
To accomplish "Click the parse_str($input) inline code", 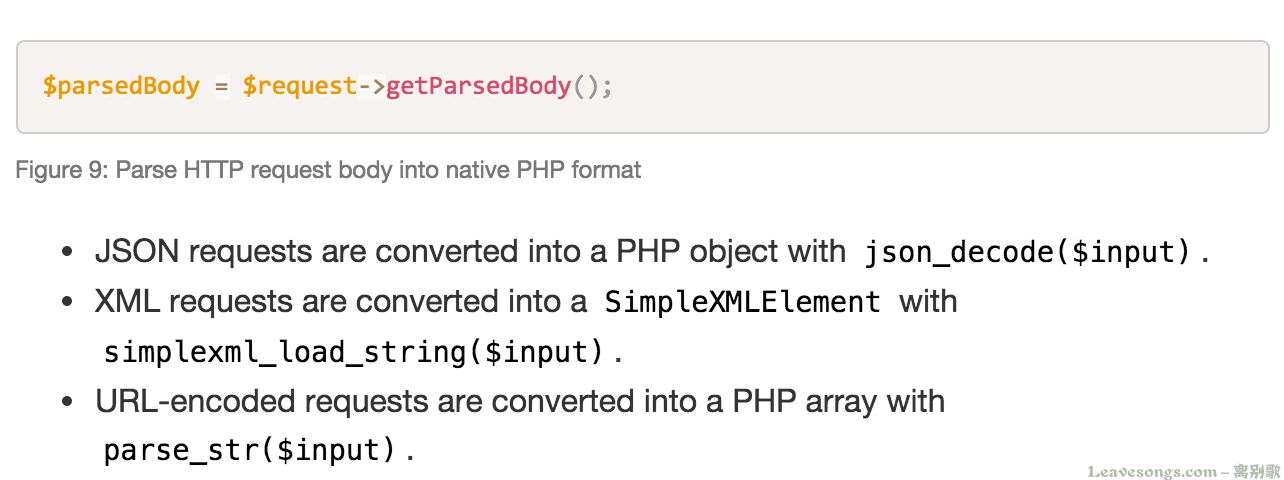I will tap(250, 451).
